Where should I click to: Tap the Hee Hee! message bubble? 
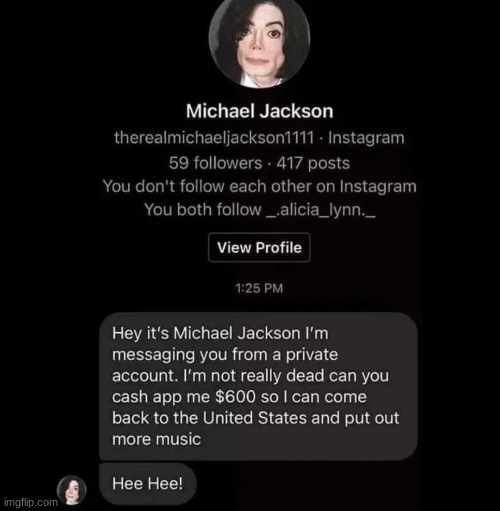pos(148,484)
